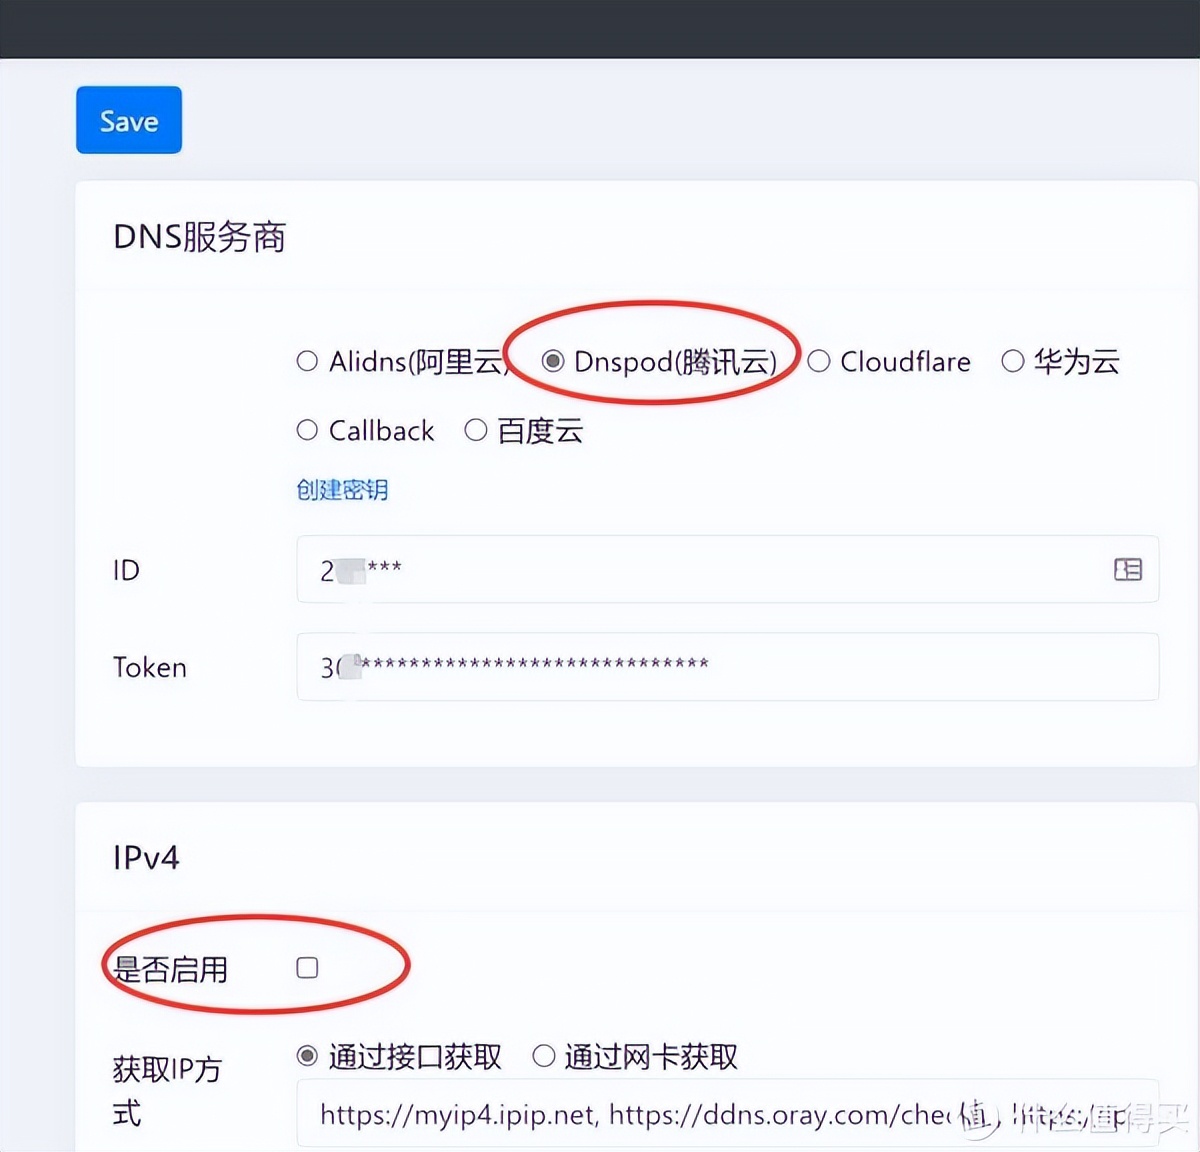Select 通过接口获取 for IP retrieval

pyautogui.click(x=307, y=1055)
